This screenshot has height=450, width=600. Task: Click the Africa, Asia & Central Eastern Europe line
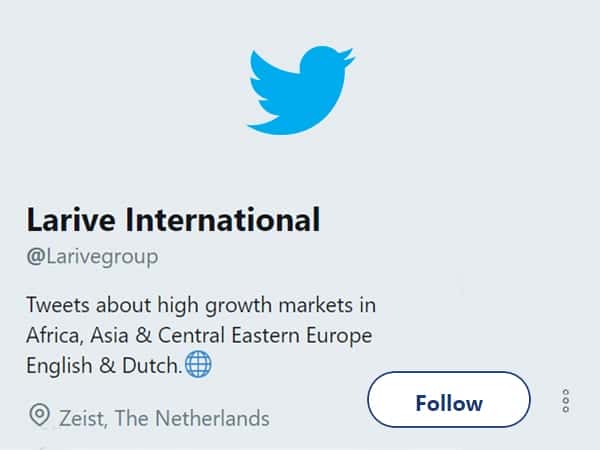click(x=199, y=336)
